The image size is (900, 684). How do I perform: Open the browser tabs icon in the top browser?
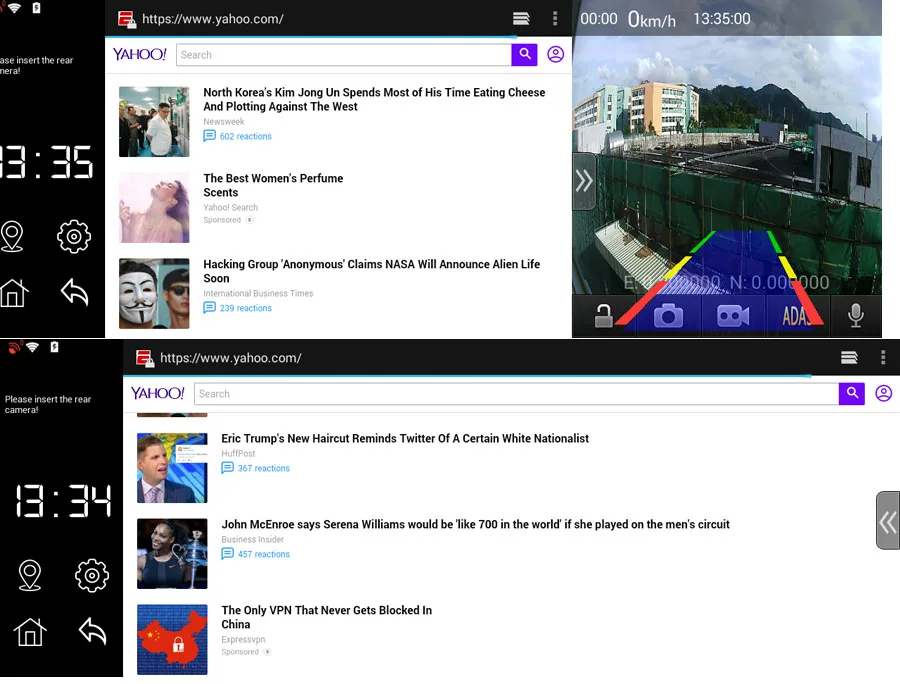coord(521,19)
